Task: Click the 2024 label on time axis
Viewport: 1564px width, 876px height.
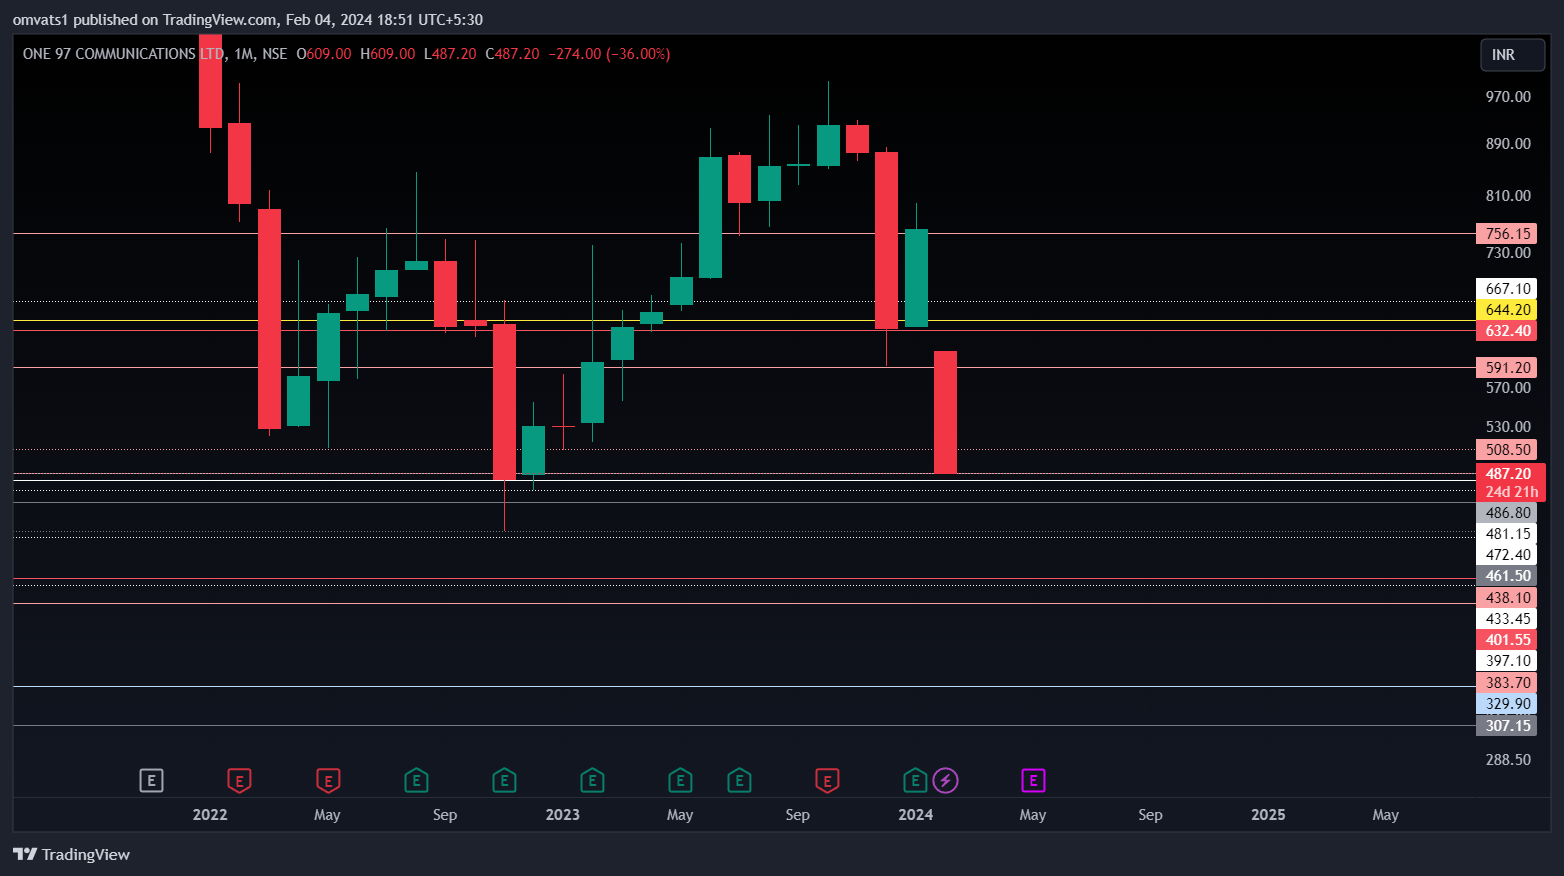Action: click(916, 815)
